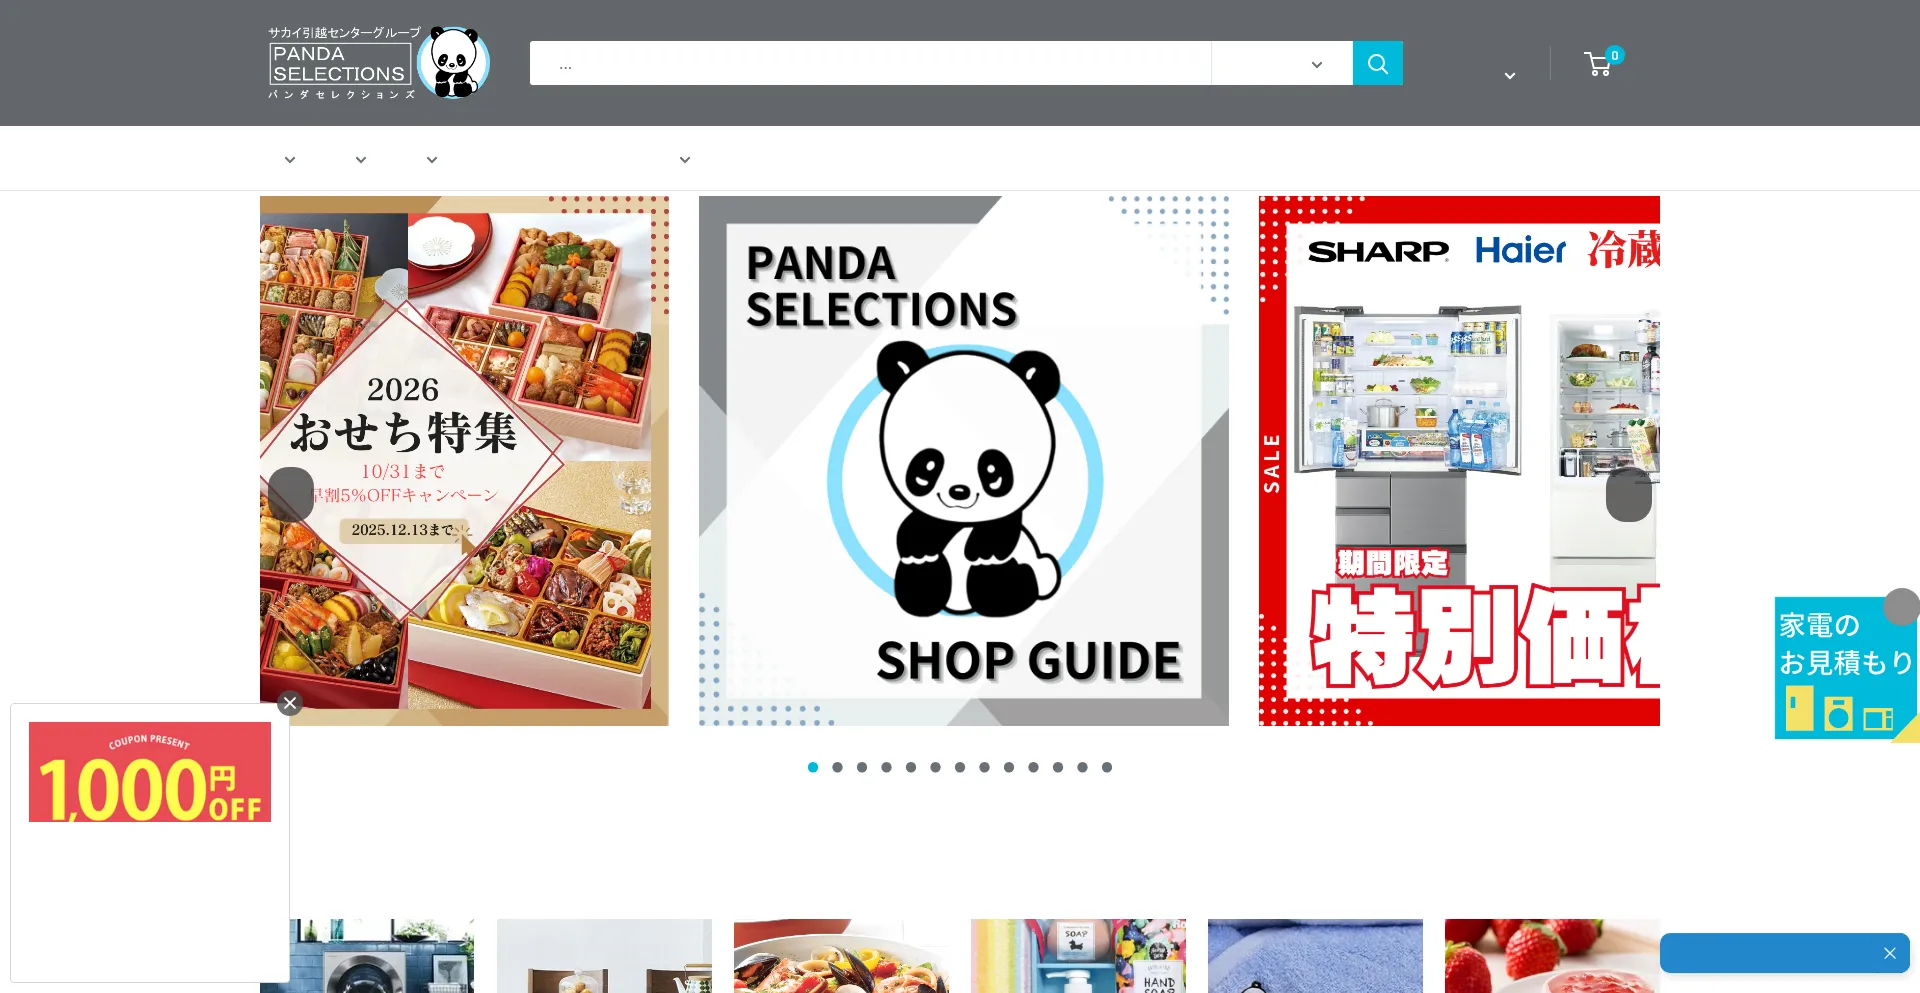Open the search category dropdown
This screenshot has height=993, width=1920.
pos(1282,63)
